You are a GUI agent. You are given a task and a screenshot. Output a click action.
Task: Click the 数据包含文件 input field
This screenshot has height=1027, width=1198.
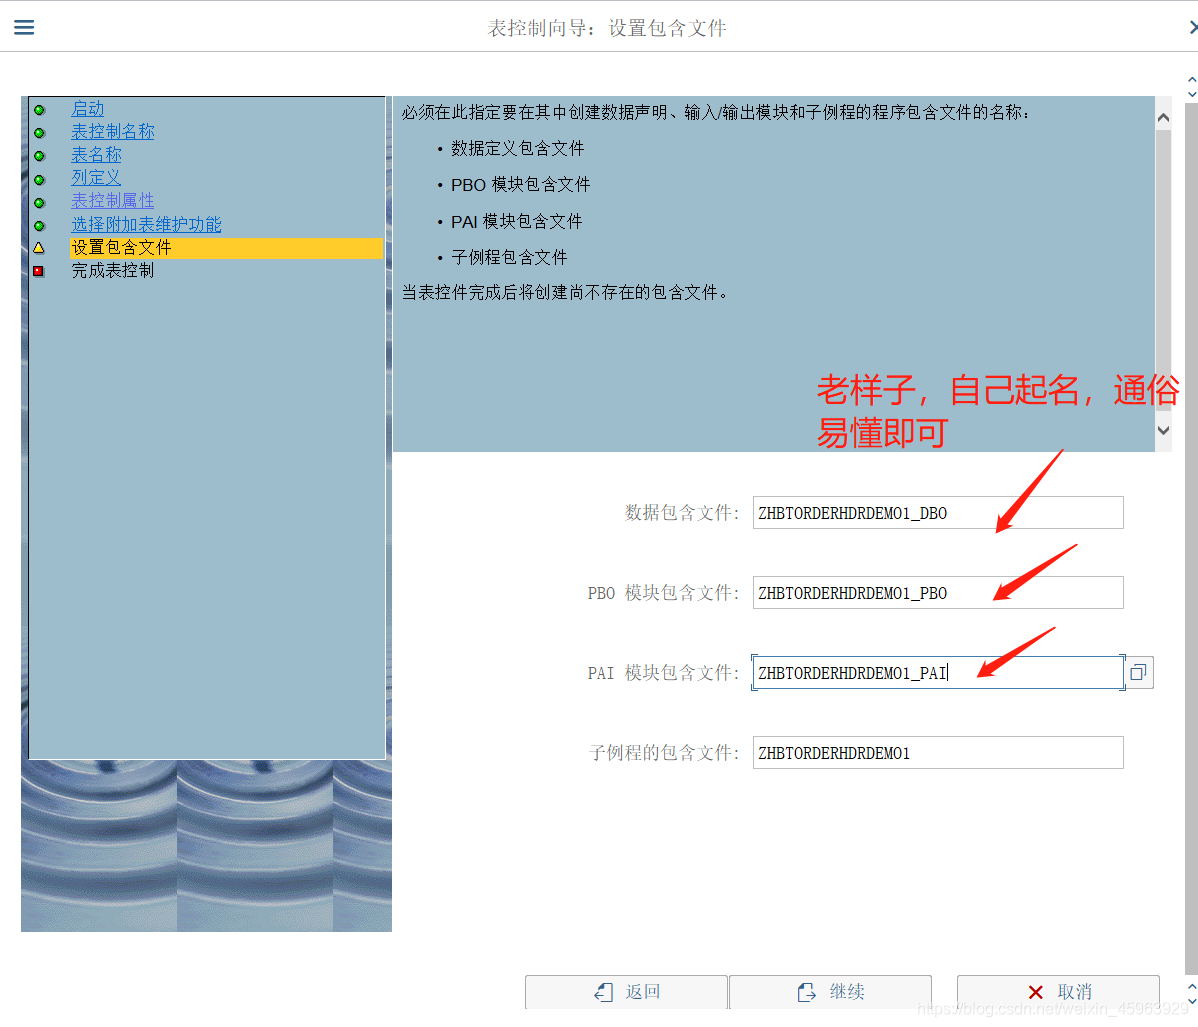[937, 513]
